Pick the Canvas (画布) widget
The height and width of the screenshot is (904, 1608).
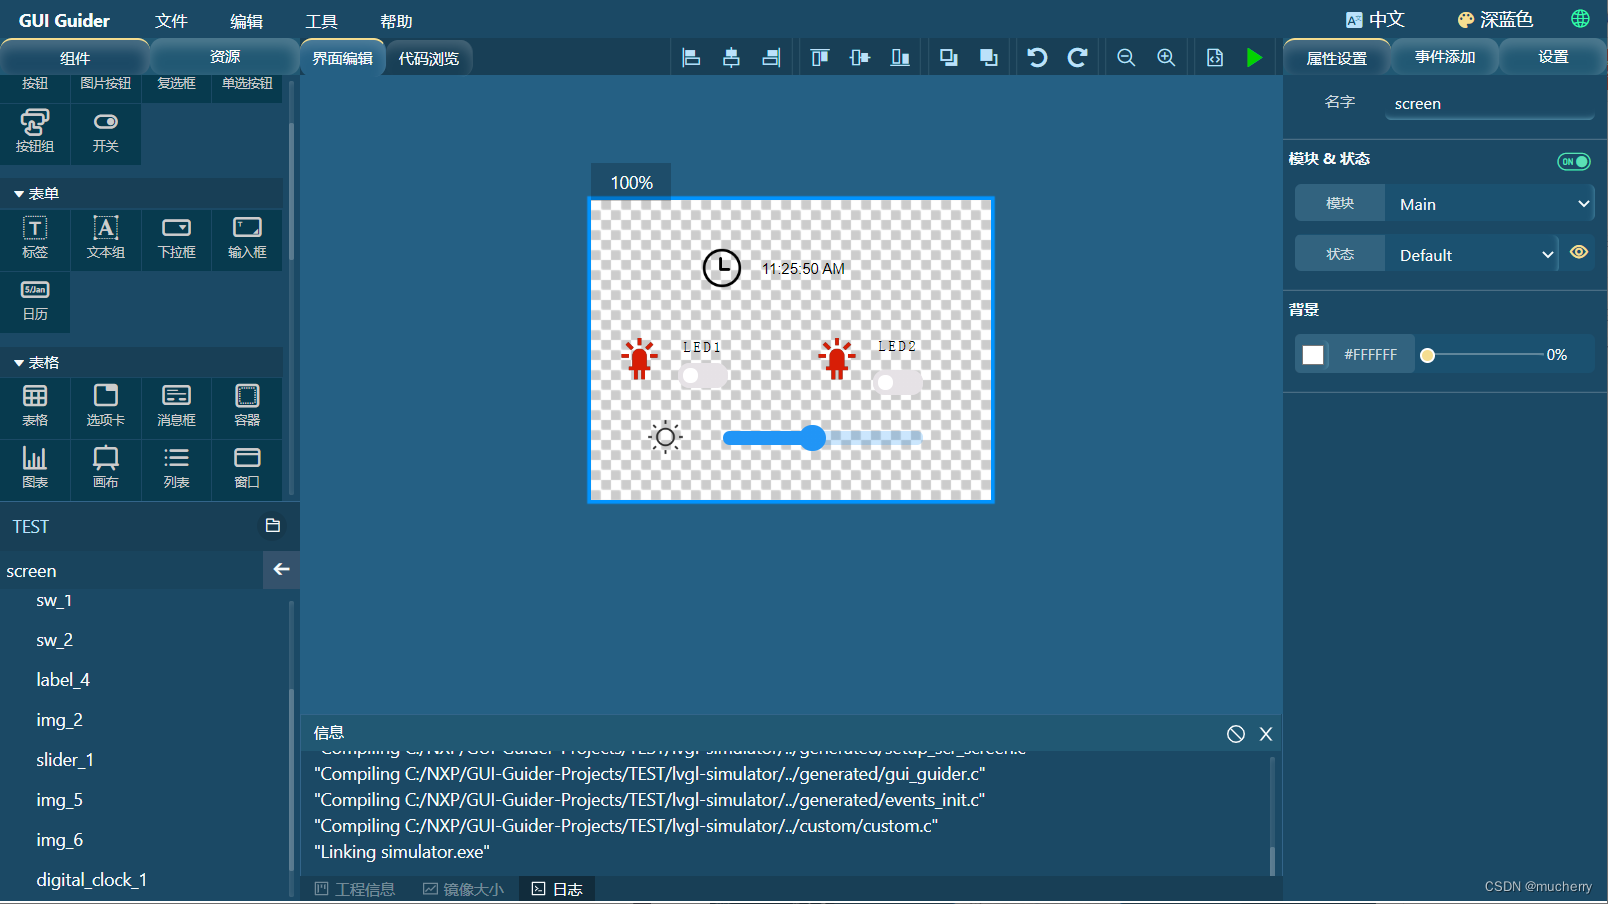point(106,468)
